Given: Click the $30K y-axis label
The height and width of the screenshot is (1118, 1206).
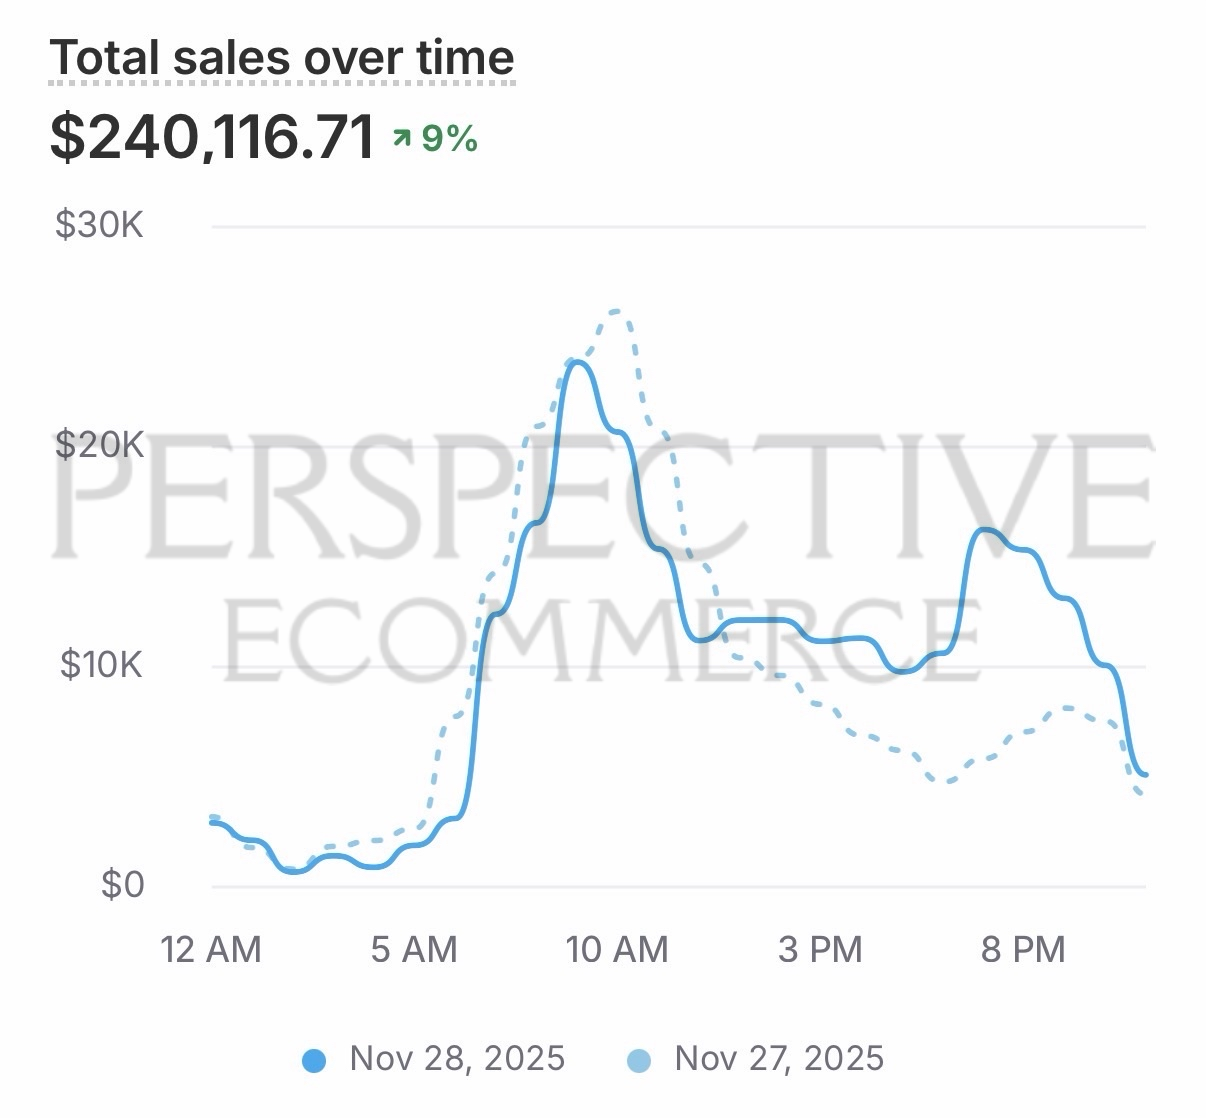Looking at the screenshot, I should coord(99,225).
